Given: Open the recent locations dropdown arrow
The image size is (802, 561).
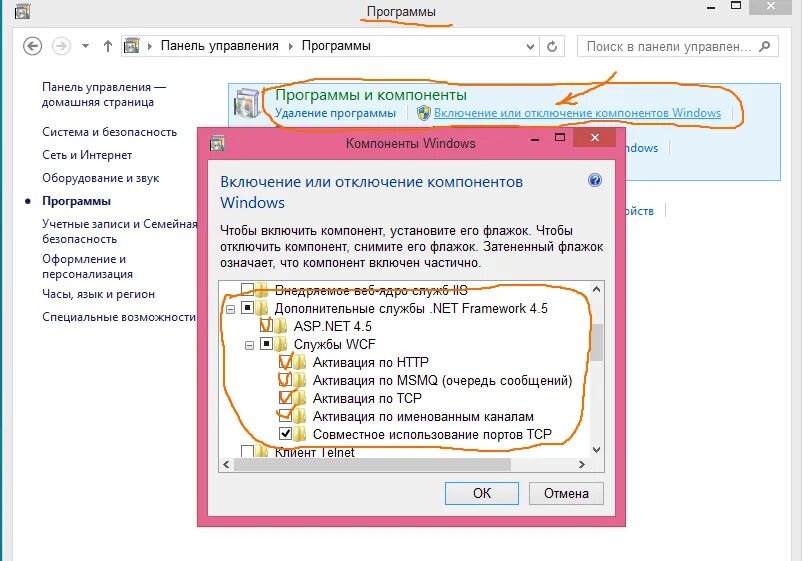Looking at the screenshot, I should point(85,46).
